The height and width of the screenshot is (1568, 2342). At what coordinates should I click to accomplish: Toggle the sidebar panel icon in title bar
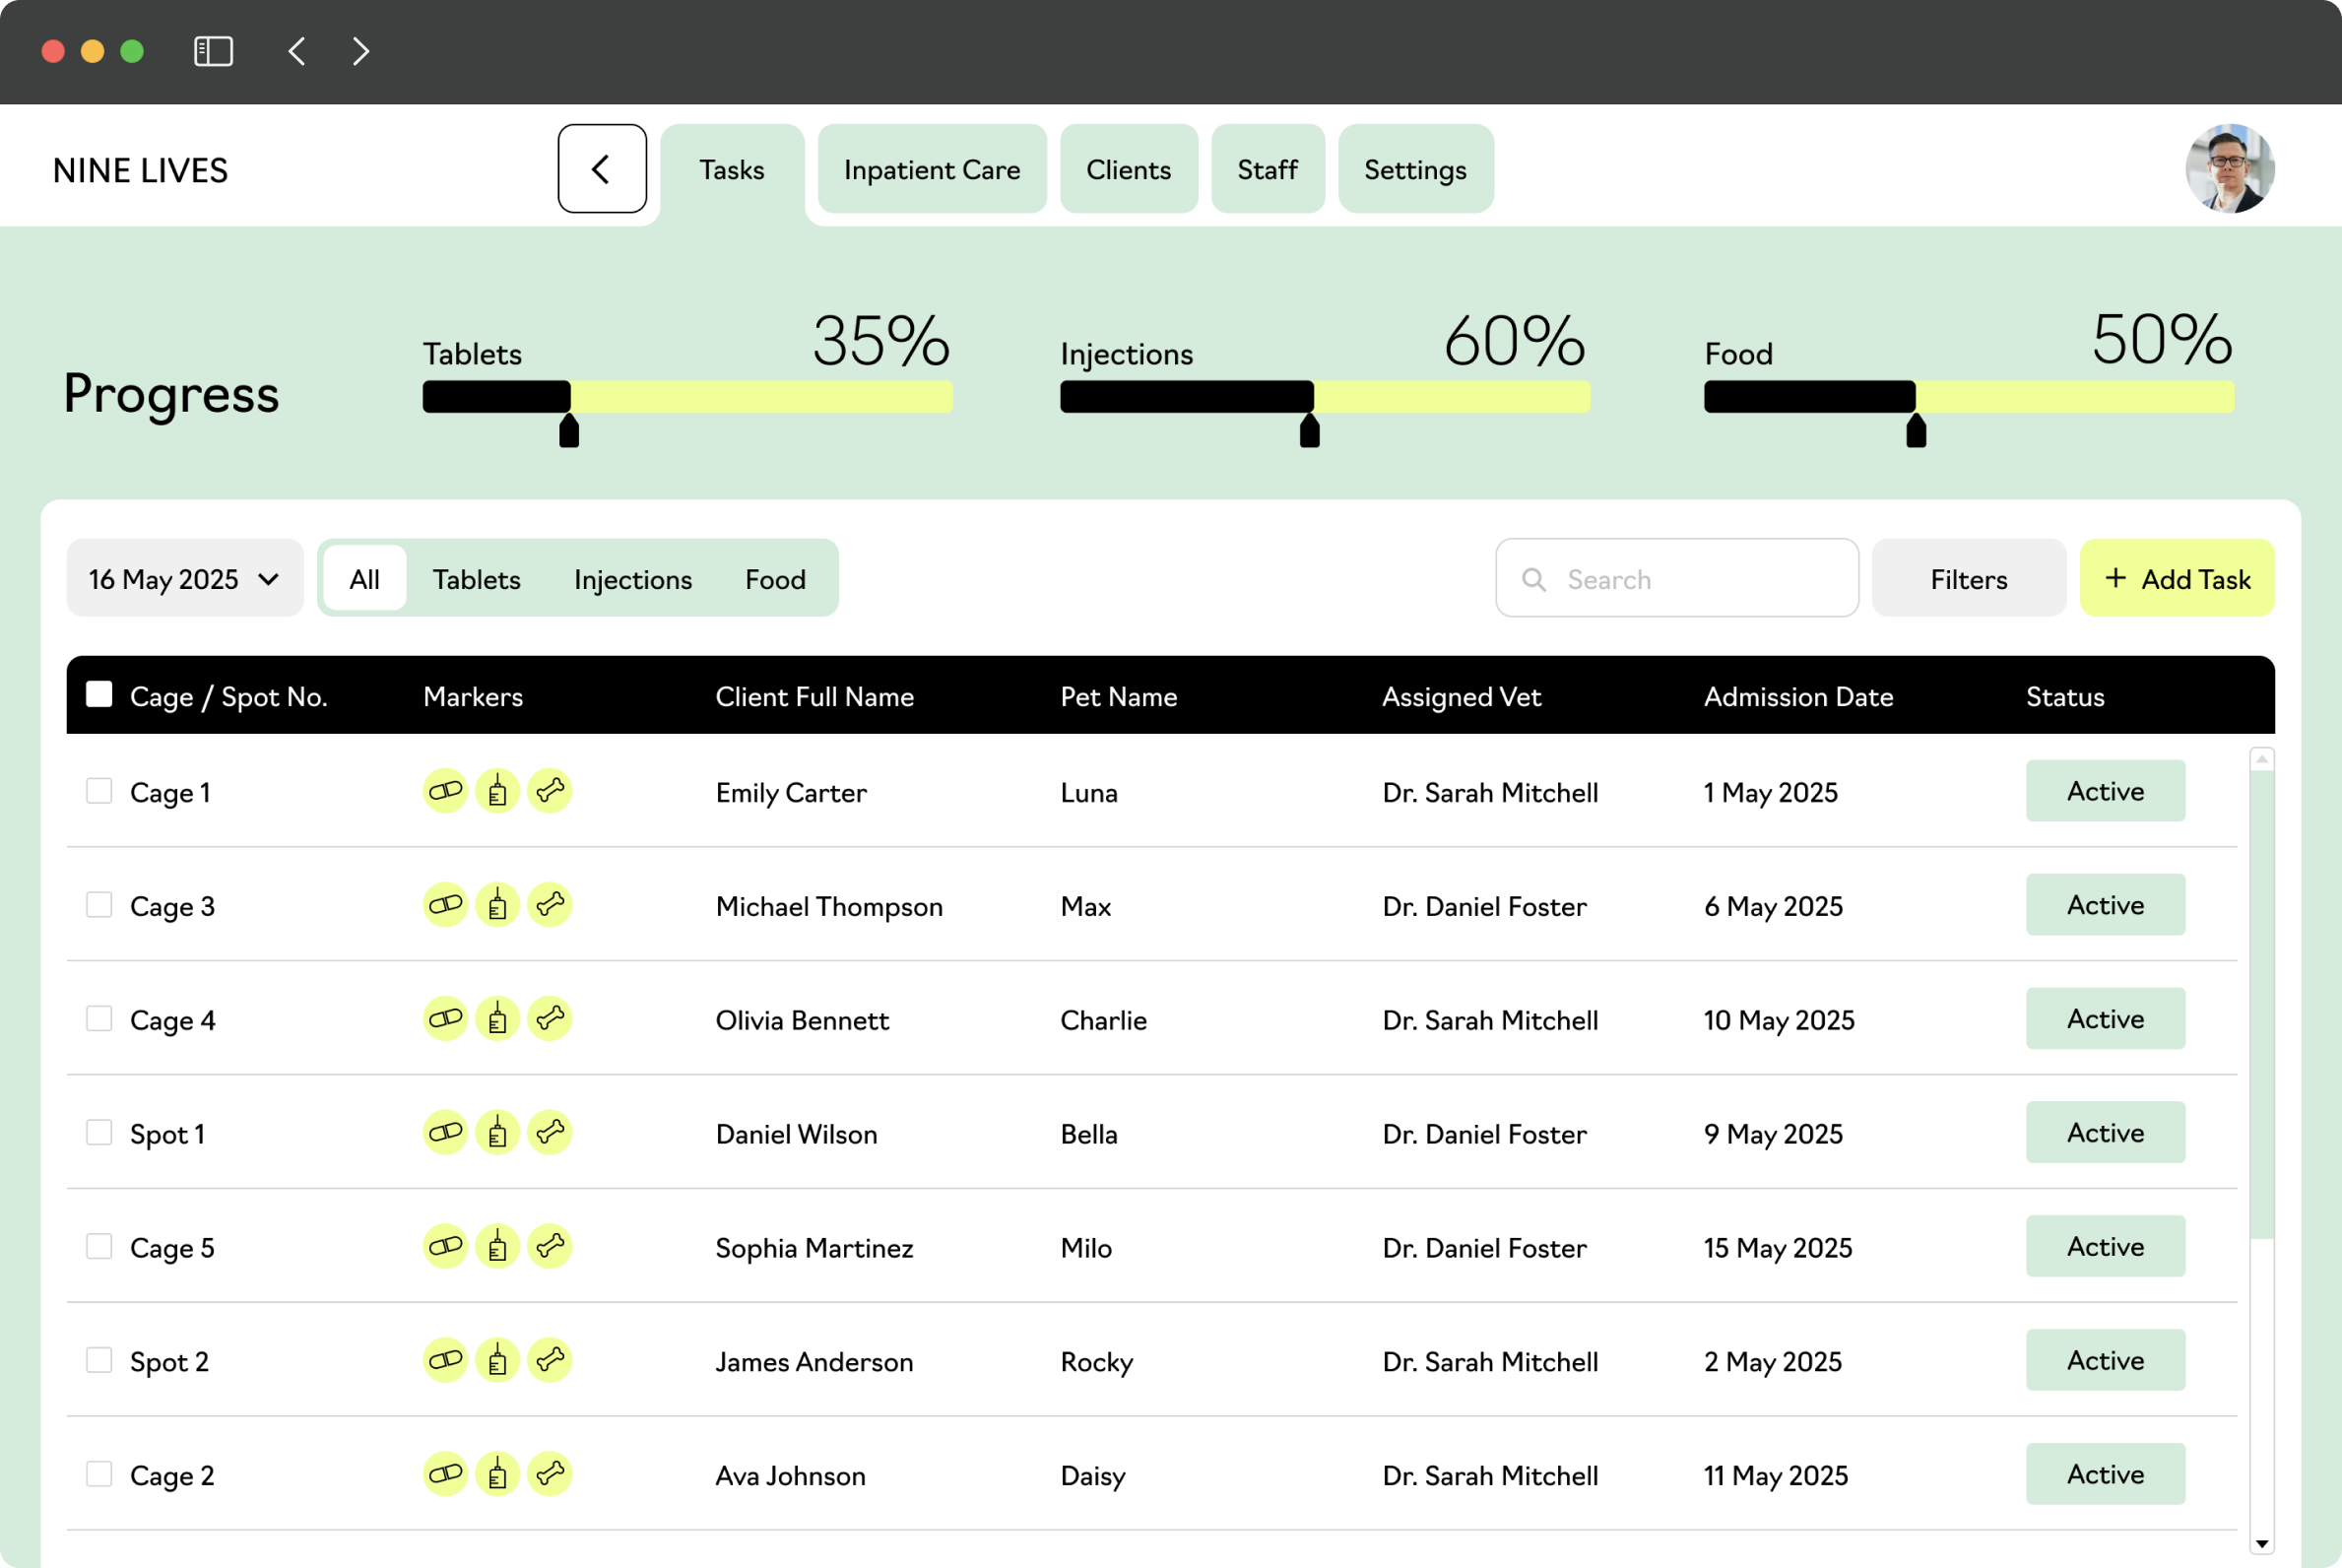point(213,51)
